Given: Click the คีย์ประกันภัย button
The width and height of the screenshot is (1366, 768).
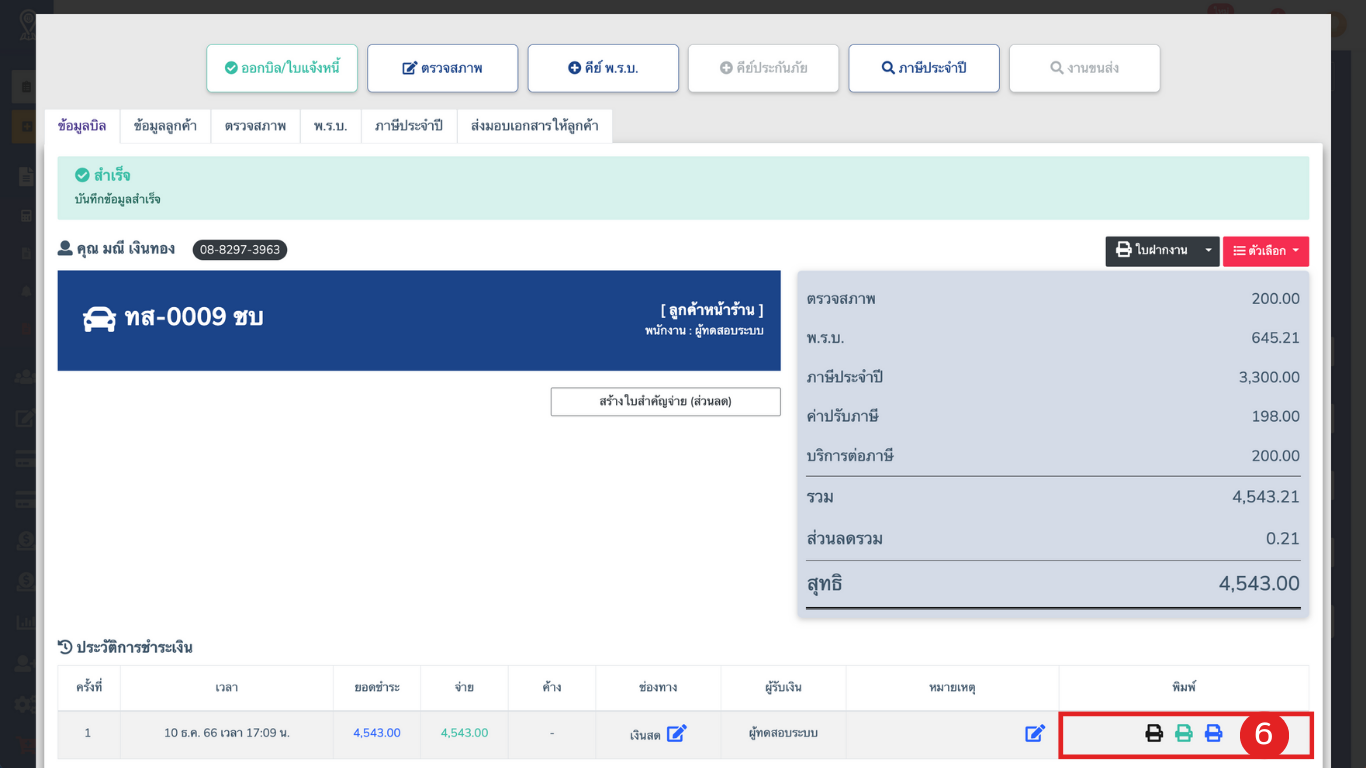Looking at the screenshot, I should coord(764,68).
